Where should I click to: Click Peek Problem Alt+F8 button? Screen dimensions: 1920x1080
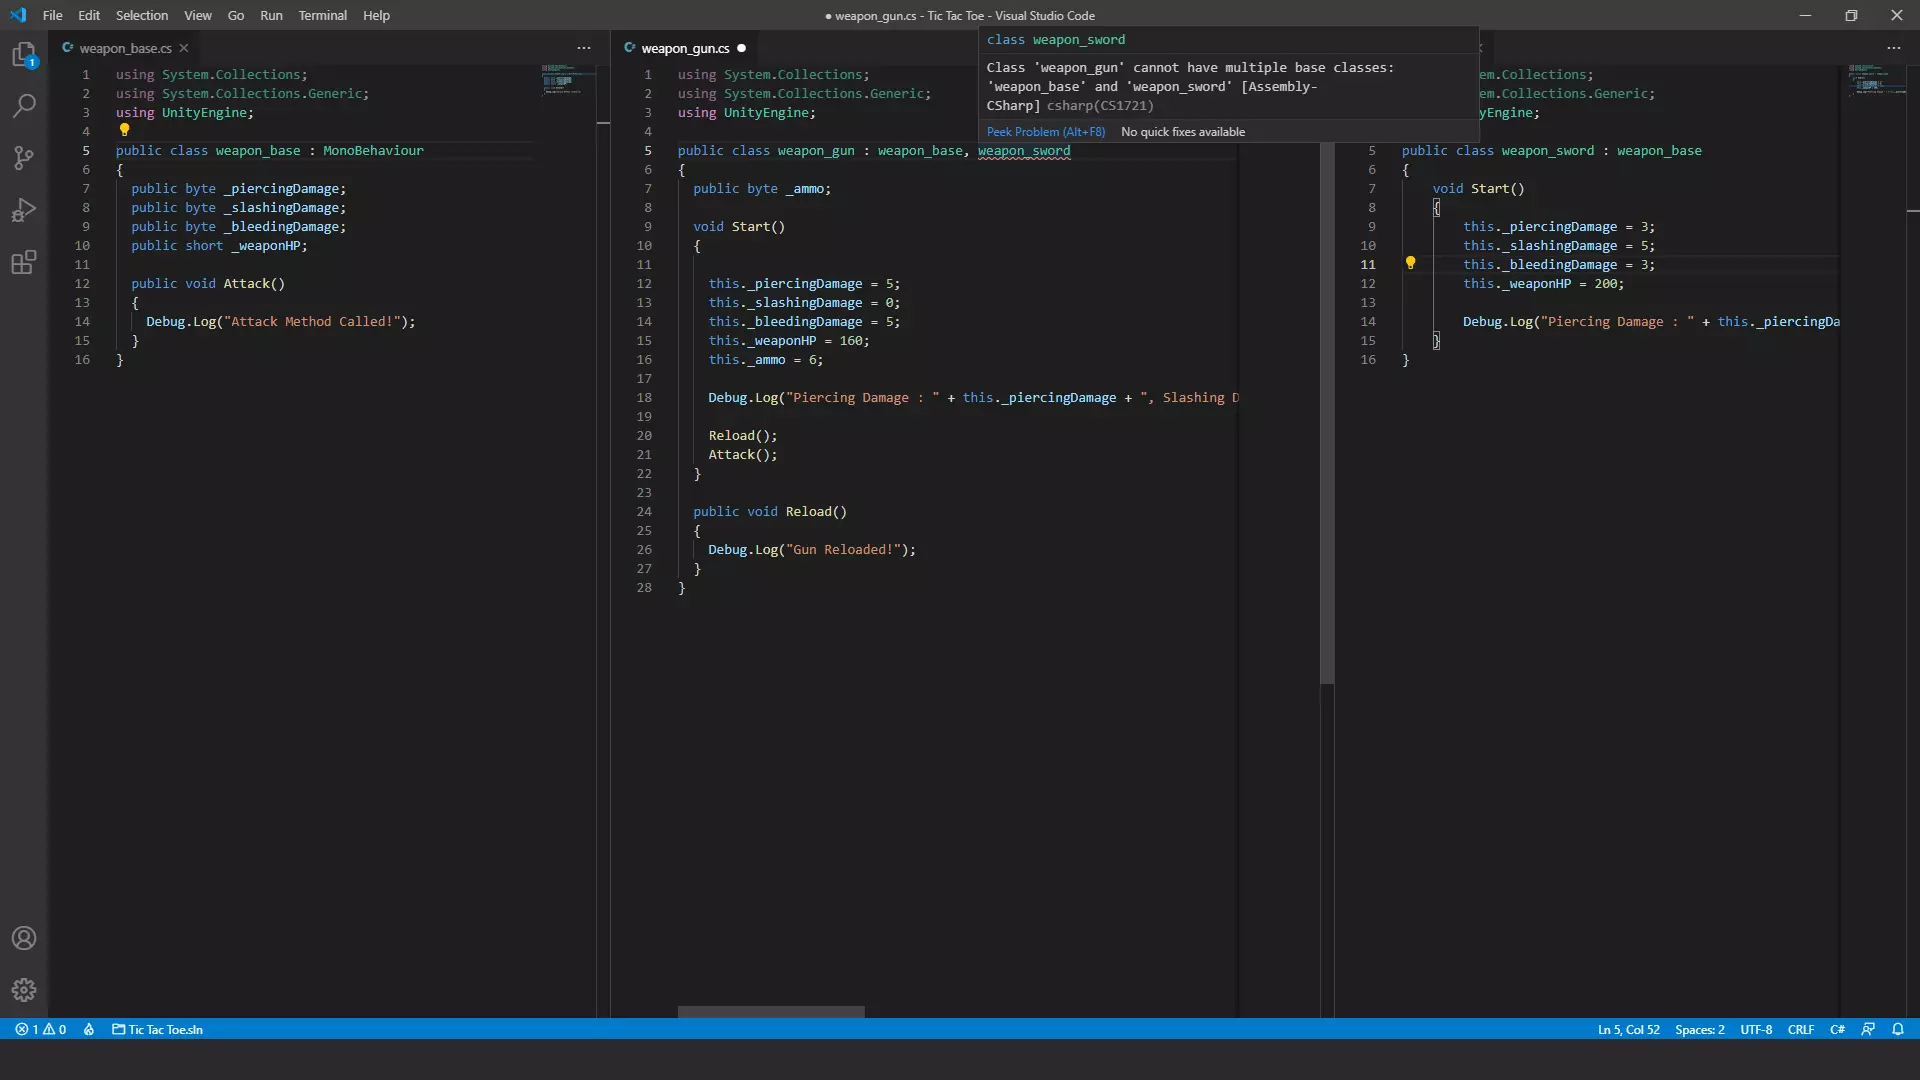point(1046,132)
